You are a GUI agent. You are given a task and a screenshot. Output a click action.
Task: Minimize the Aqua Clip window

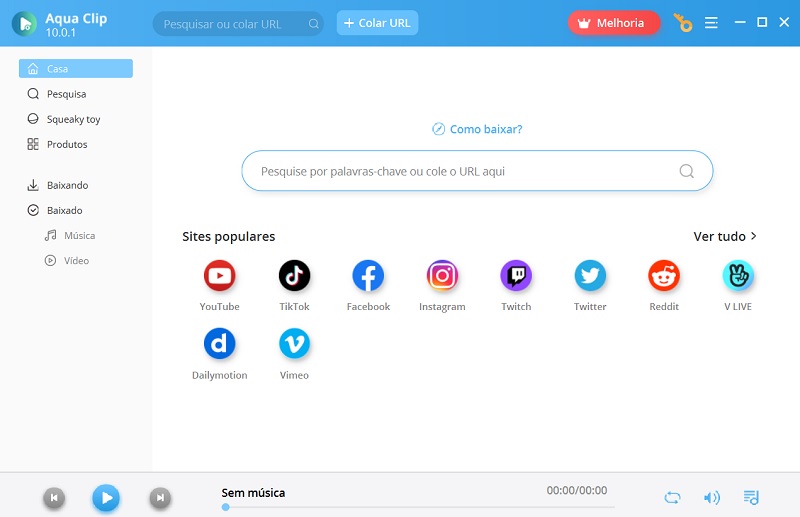tap(740, 22)
